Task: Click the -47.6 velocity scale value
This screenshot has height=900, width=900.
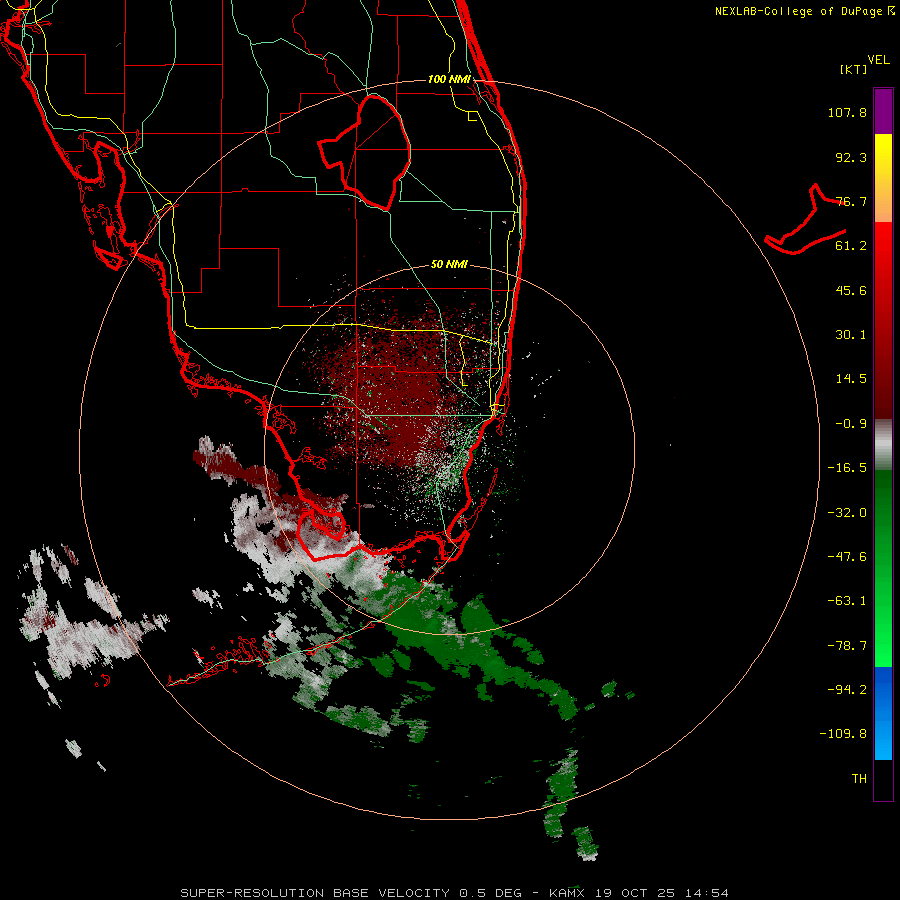Action: pos(847,557)
